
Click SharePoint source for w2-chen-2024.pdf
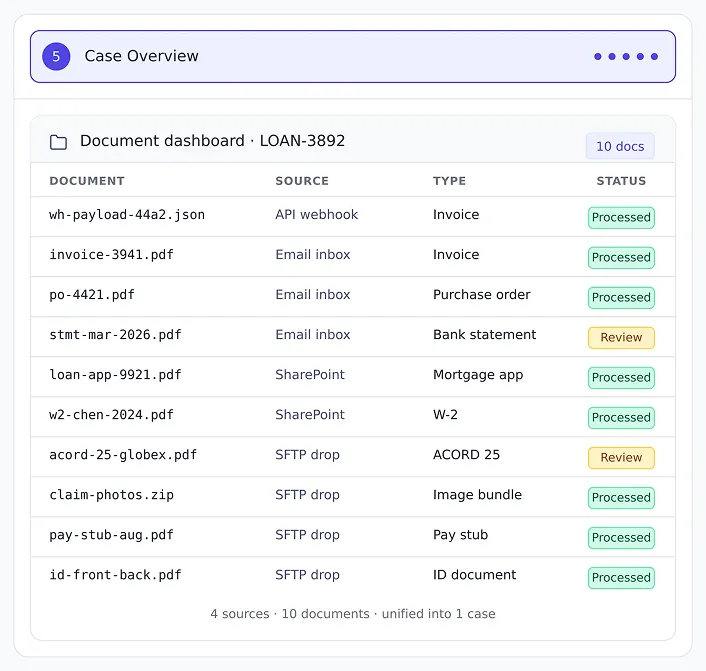tap(310, 415)
